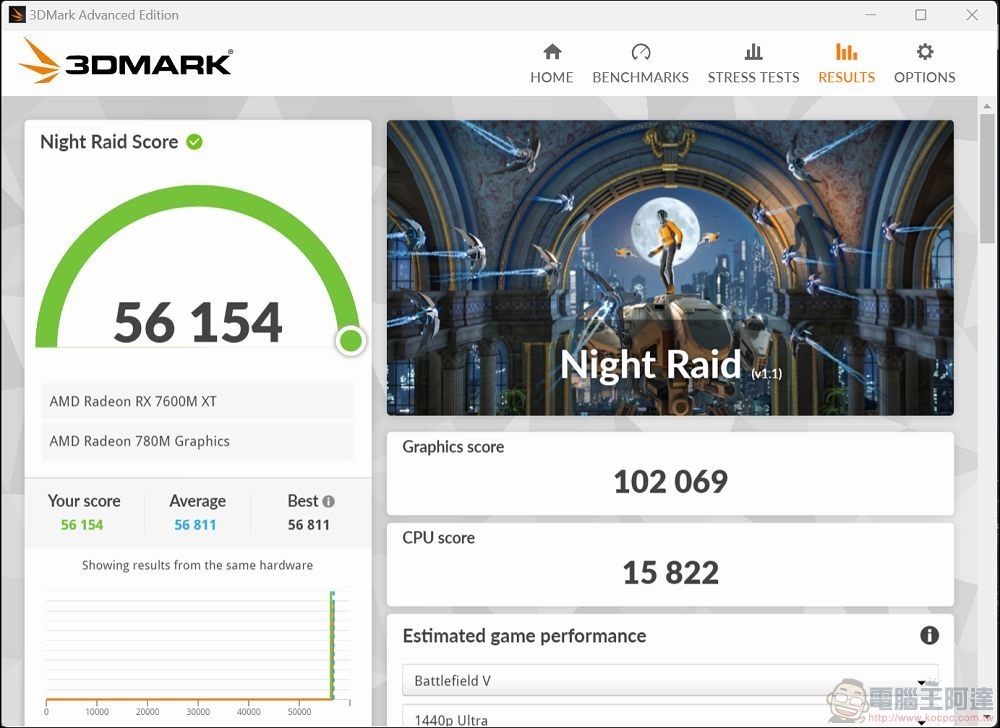This screenshot has width=1000, height=728.
Task: Click the 3DMark logo in header
Action: point(126,61)
